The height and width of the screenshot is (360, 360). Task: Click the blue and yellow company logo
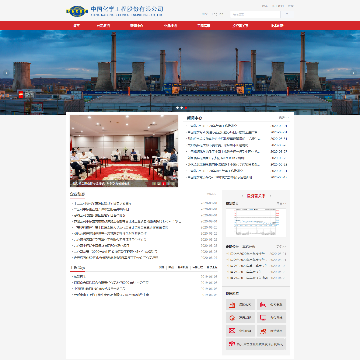[77, 11]
